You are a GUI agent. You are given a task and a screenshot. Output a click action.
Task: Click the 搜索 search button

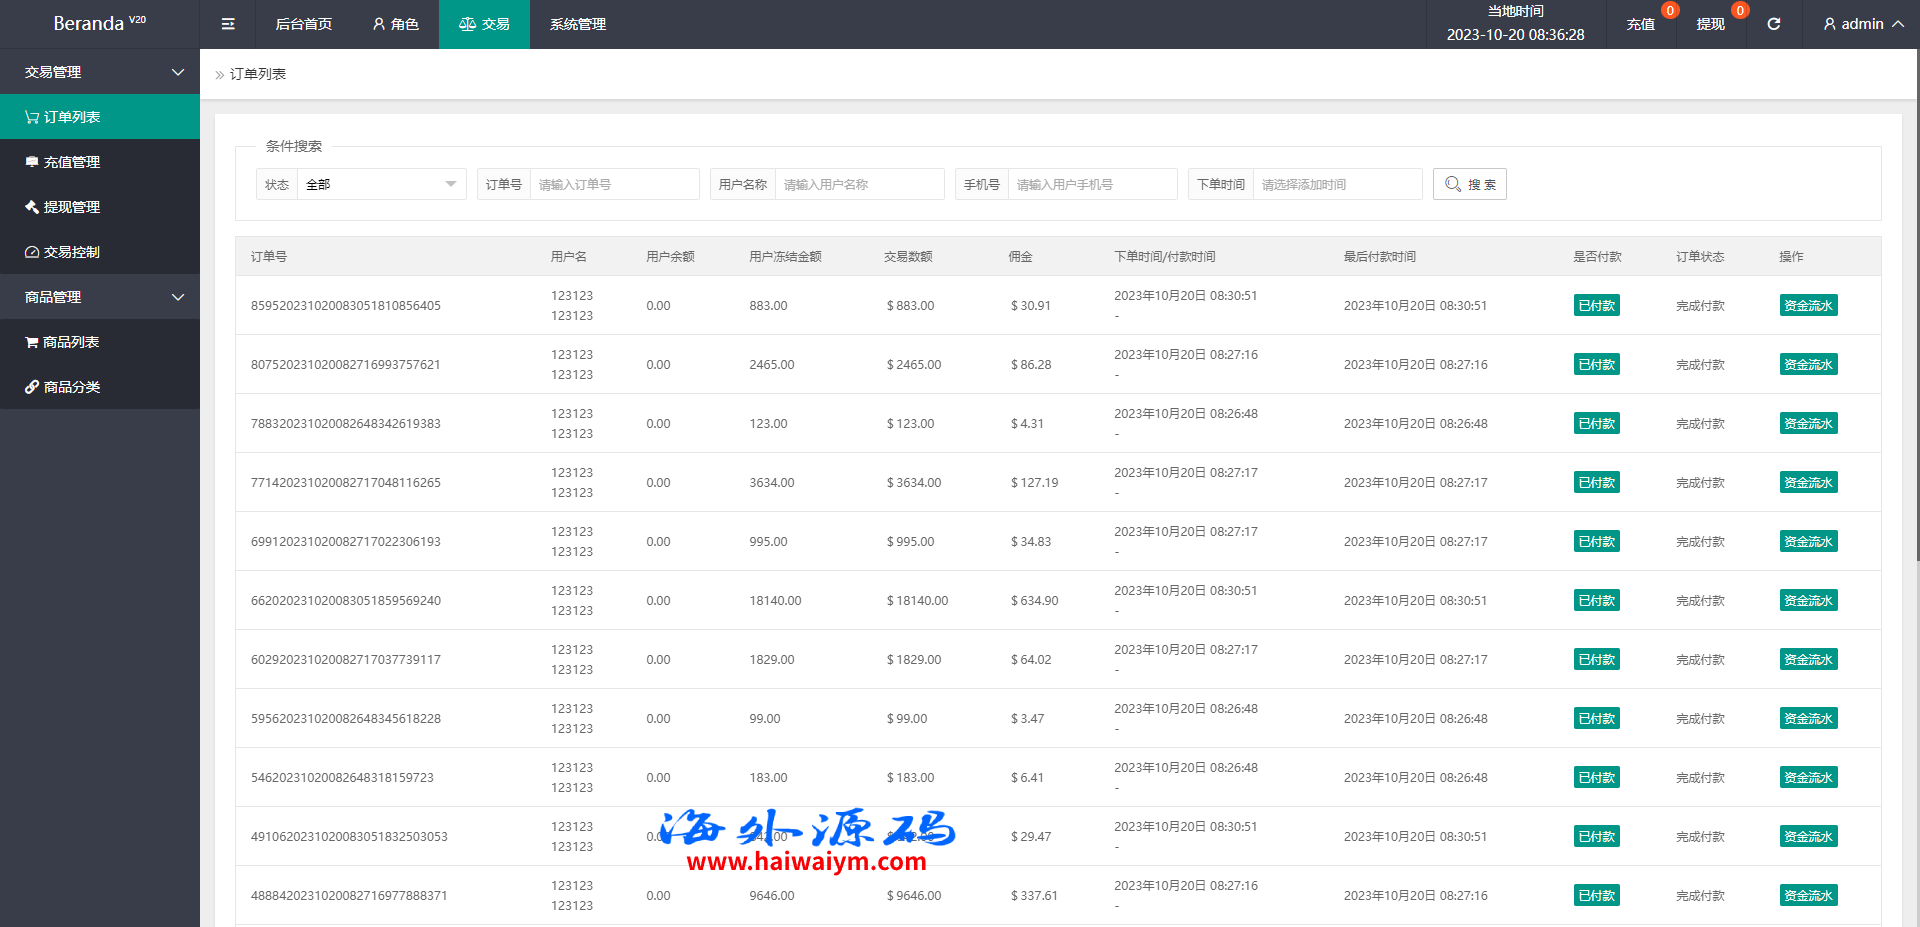1469,184
